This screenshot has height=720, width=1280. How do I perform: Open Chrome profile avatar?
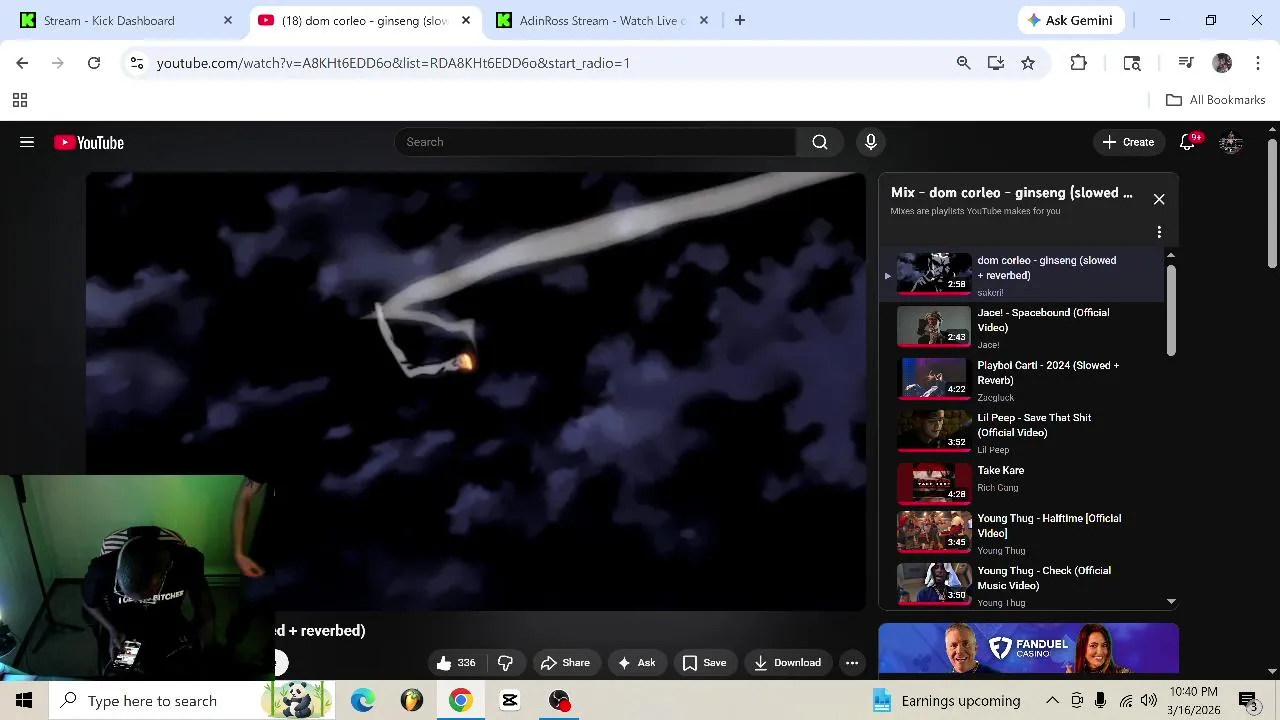point(1222,63)
